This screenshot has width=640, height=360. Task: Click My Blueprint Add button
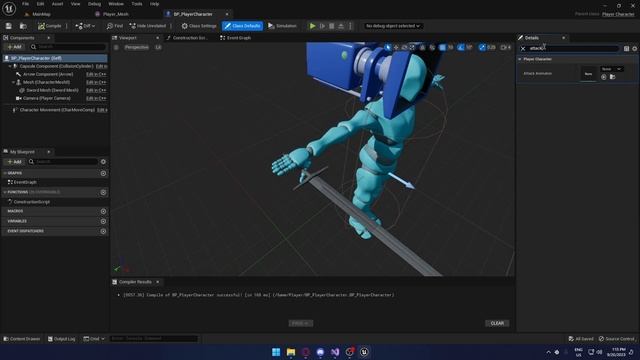click(14, 162)
